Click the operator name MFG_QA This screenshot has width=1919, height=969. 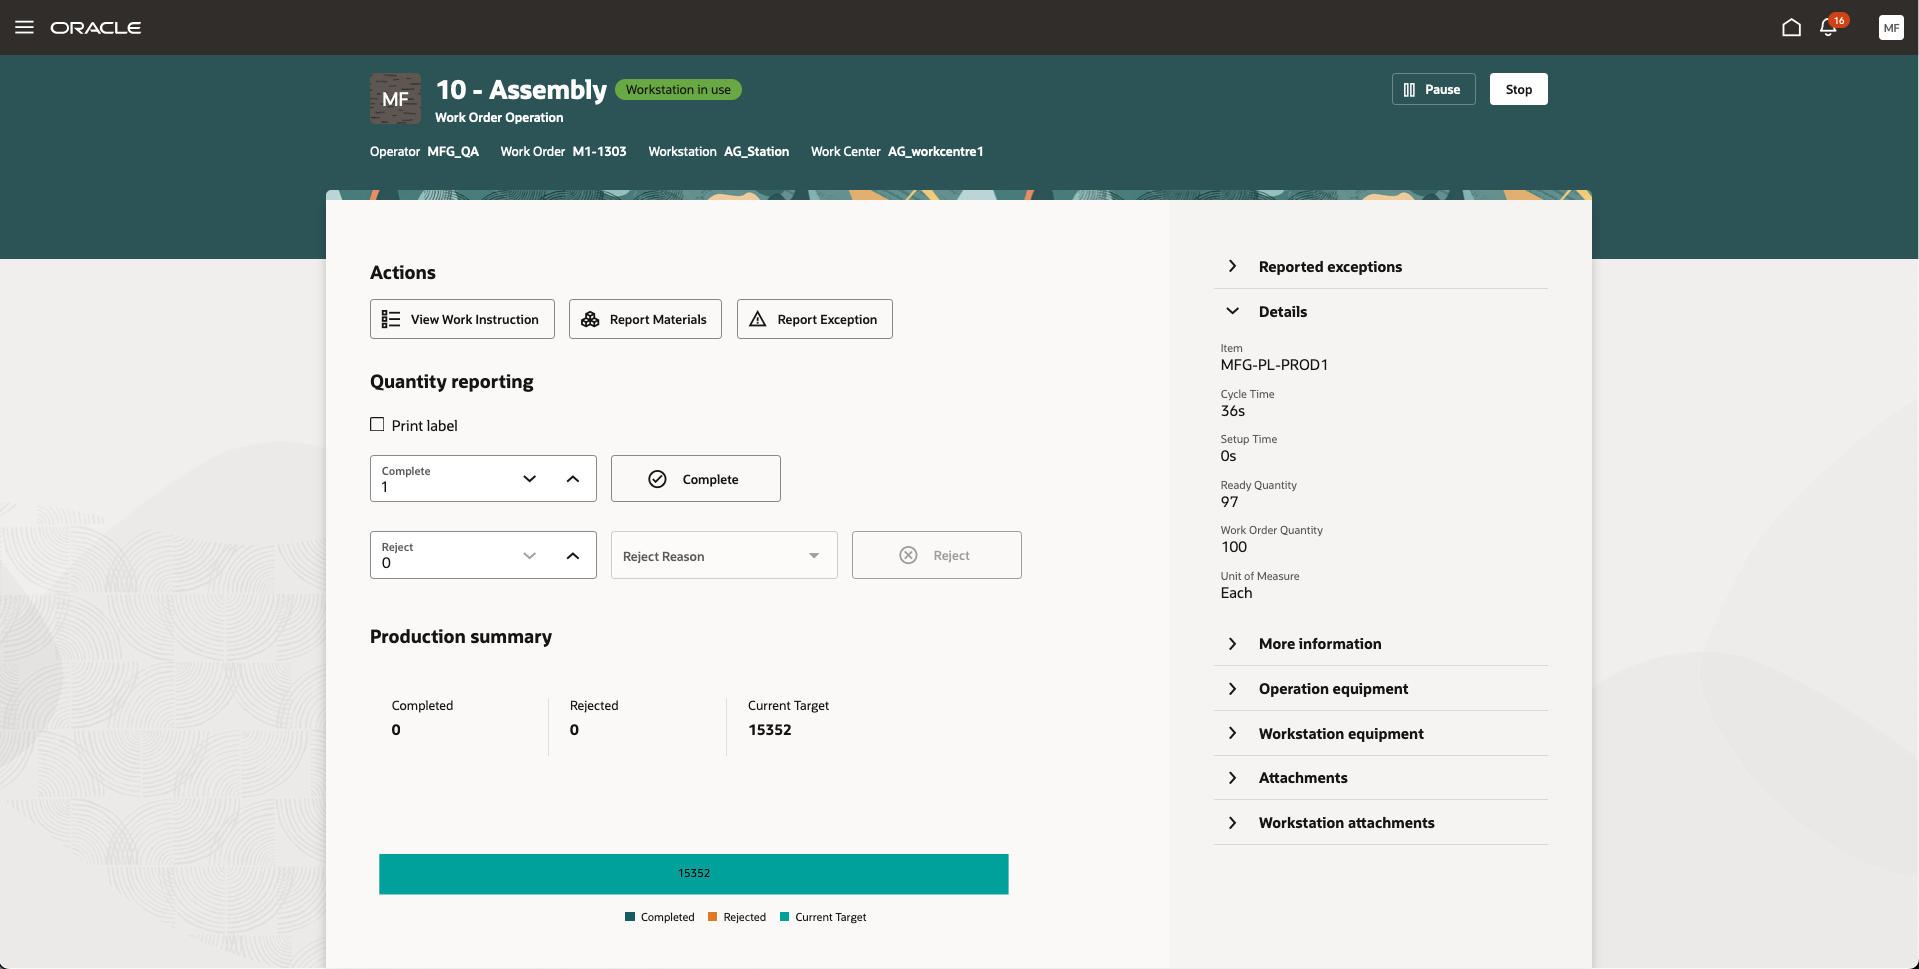[x=453, y=151]
